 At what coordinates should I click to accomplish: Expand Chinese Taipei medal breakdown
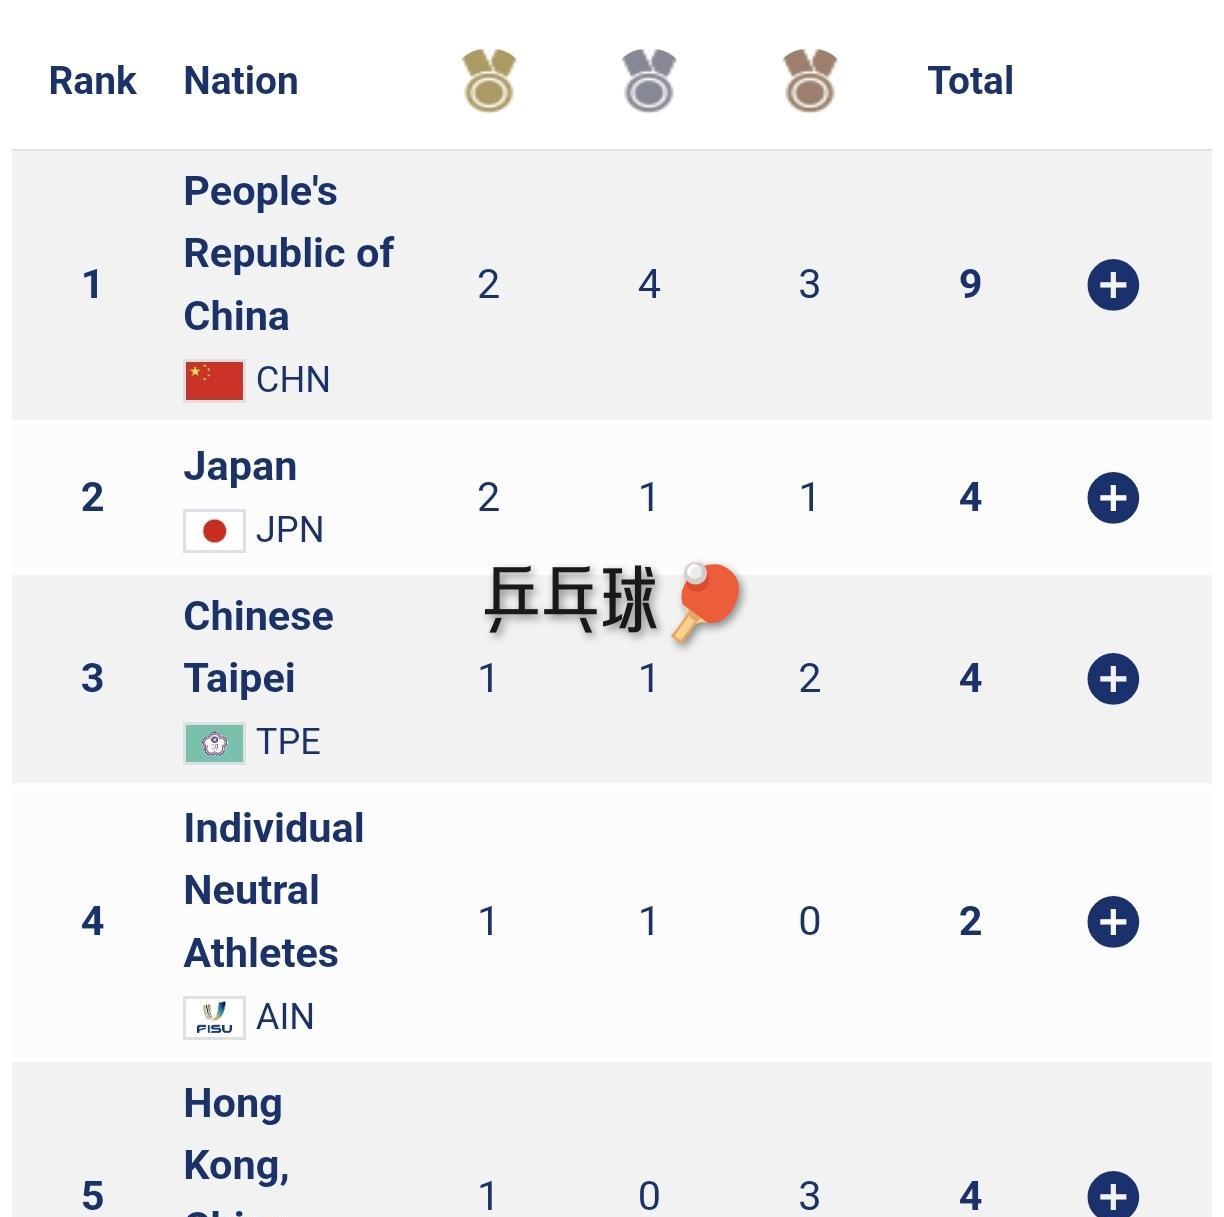(x=1112, y=679)
